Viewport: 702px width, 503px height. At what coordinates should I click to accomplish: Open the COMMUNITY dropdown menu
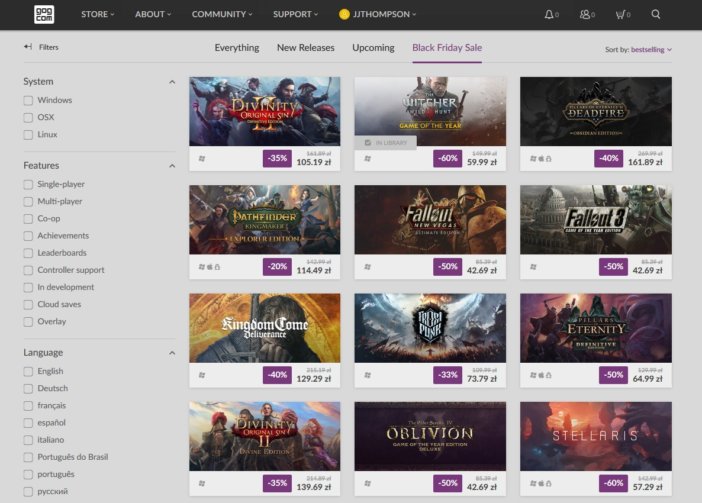point(222,14)
